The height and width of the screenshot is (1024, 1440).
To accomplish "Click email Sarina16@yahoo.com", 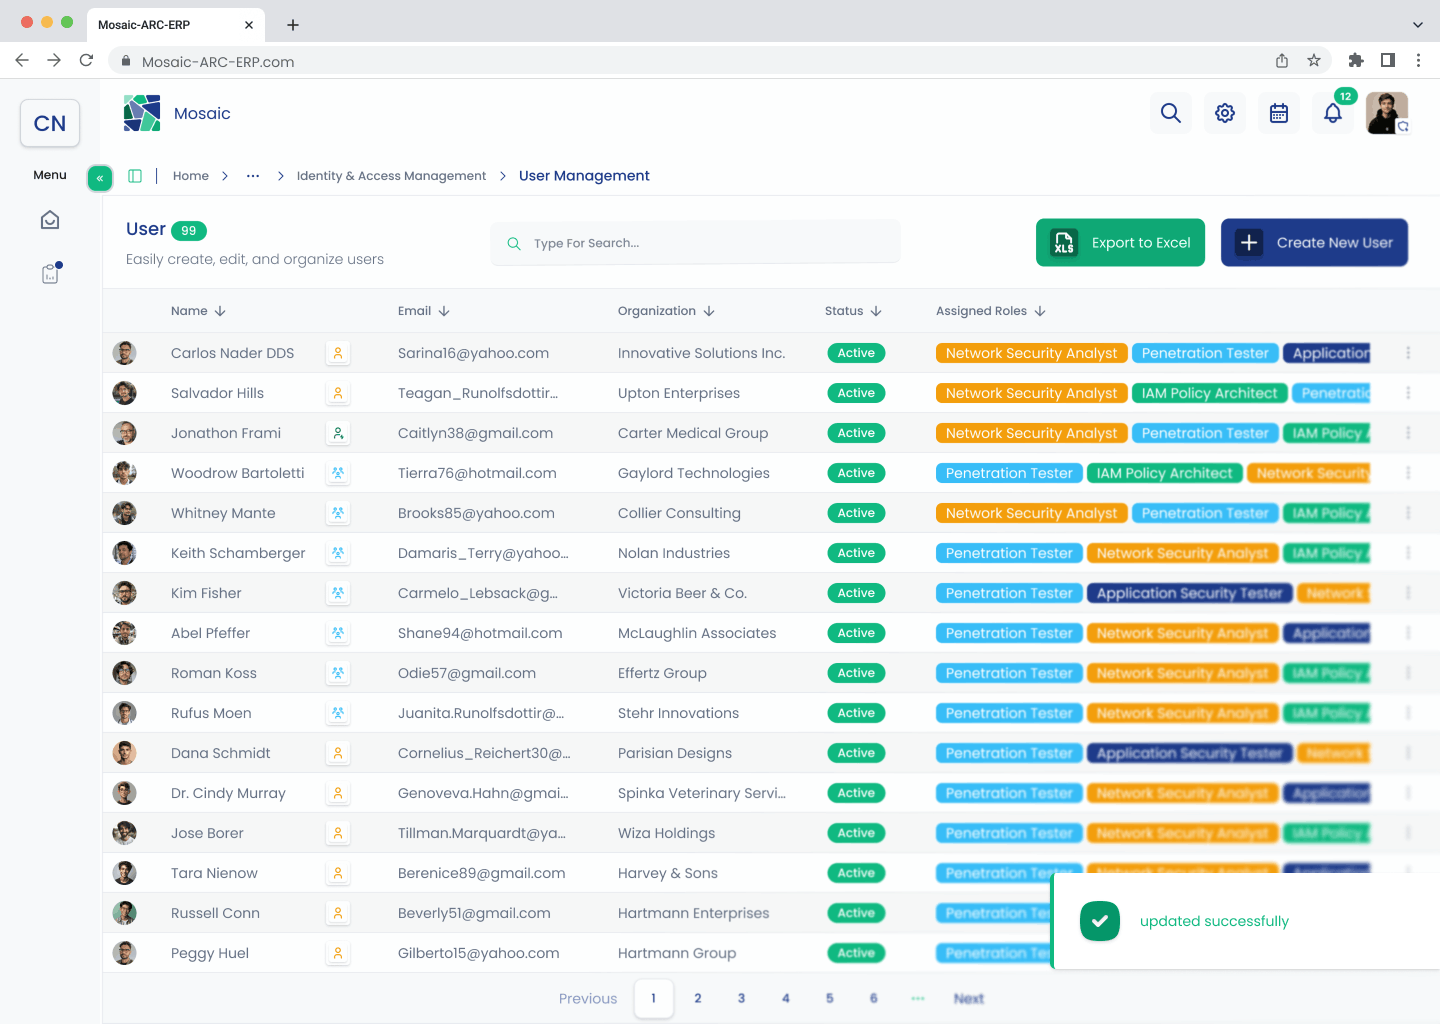I will tap(473, 353).
